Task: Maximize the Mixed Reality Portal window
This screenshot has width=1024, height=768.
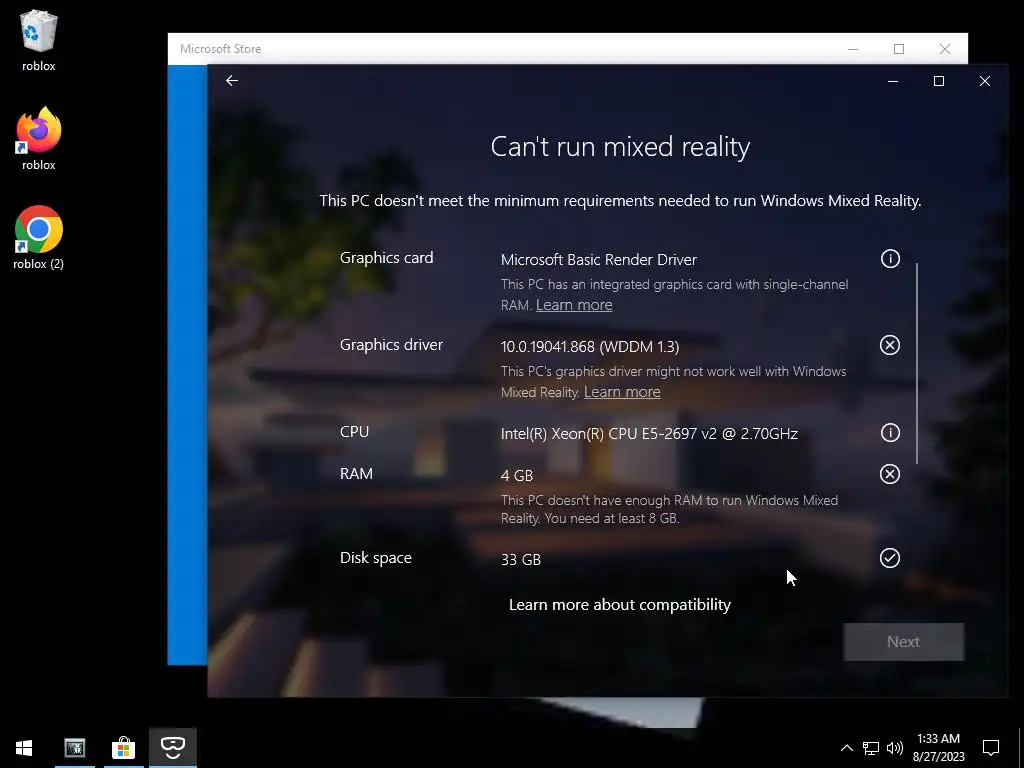Action: pos(938,81)
